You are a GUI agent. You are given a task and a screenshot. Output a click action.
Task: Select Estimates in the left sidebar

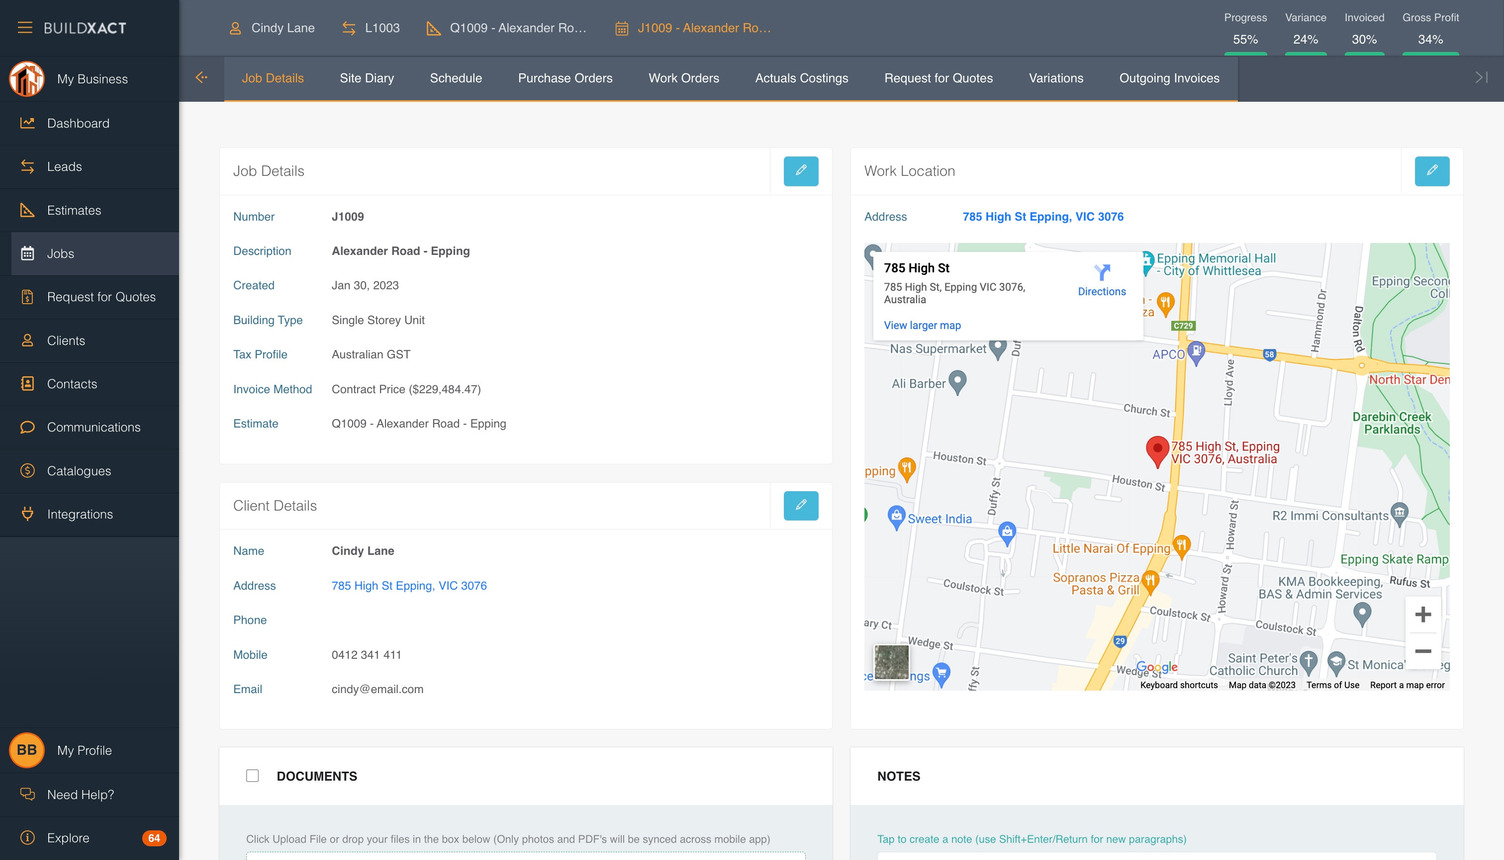(76, 210)
